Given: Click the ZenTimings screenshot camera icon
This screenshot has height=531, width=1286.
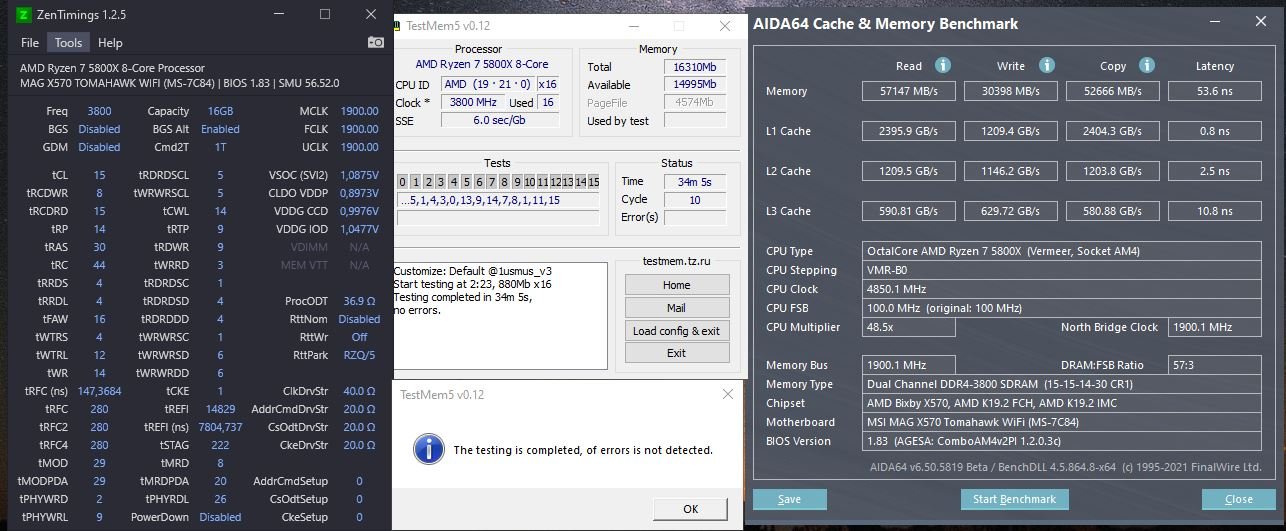Looking at the screenshot, I should click(x=376, y=42).
